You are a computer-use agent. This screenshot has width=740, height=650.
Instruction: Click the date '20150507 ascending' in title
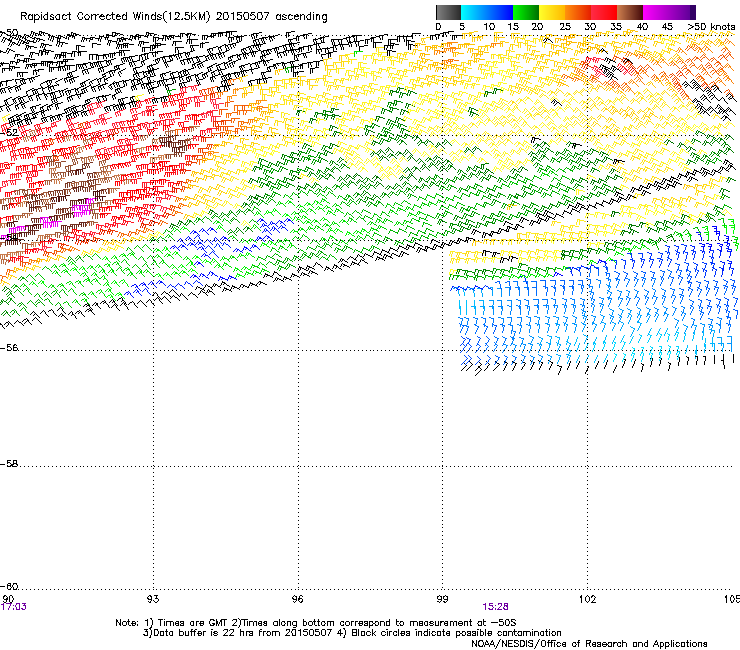tap(271, 17)
